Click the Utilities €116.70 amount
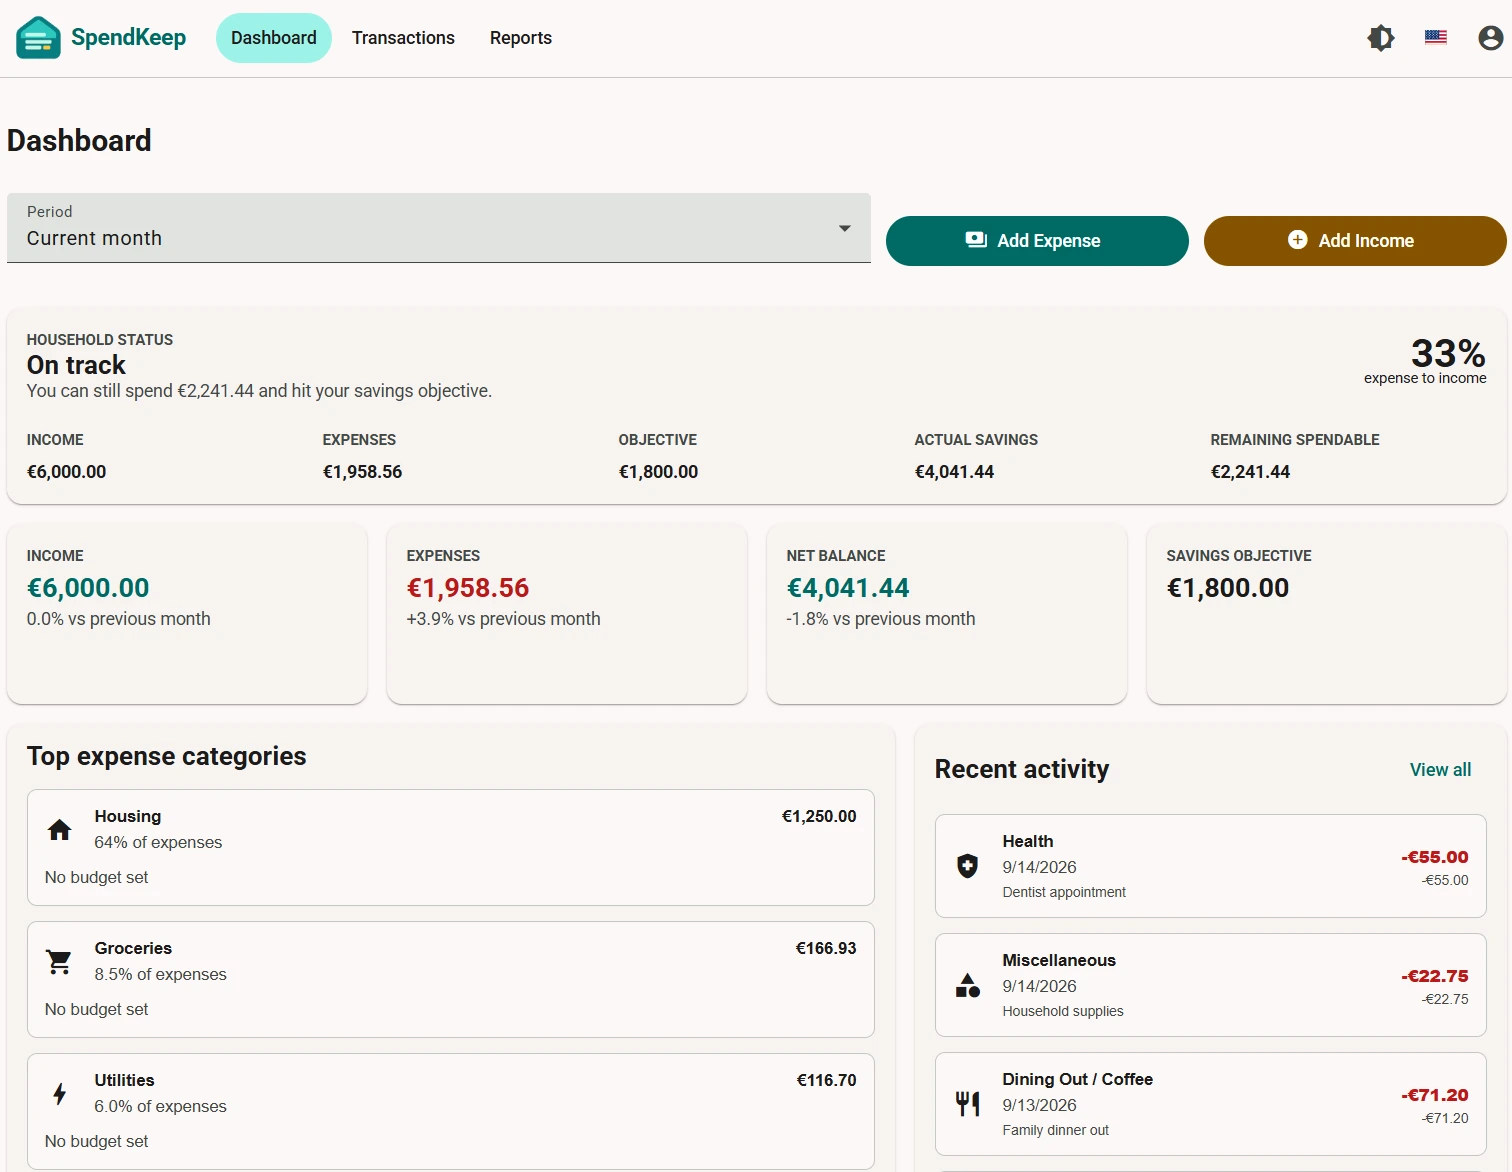Screen dimensions: 1512x1172 826,1080
